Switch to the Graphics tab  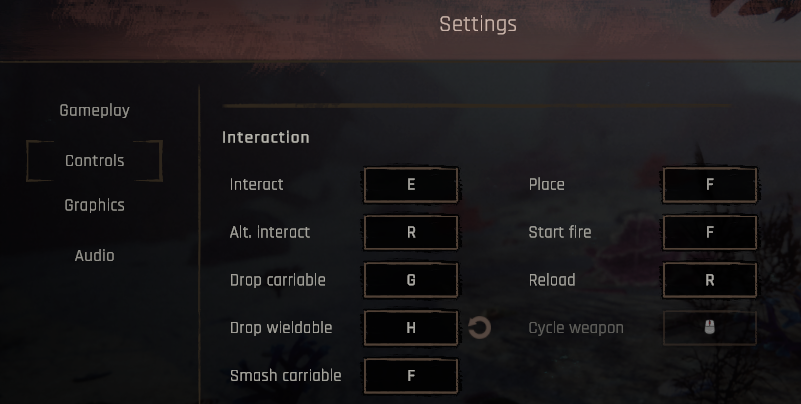pyautogui.click(x=95, y=205)
